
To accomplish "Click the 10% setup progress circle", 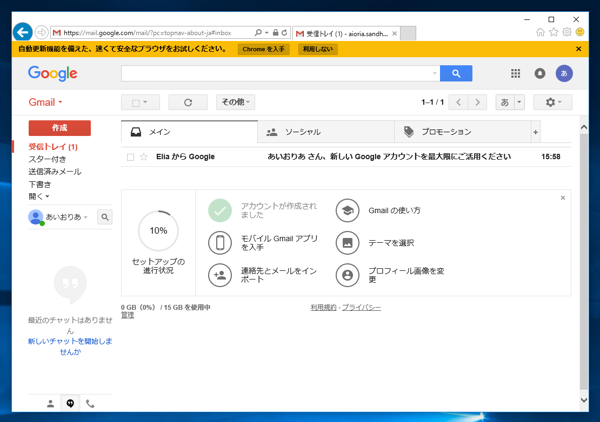I will point(158,231).
